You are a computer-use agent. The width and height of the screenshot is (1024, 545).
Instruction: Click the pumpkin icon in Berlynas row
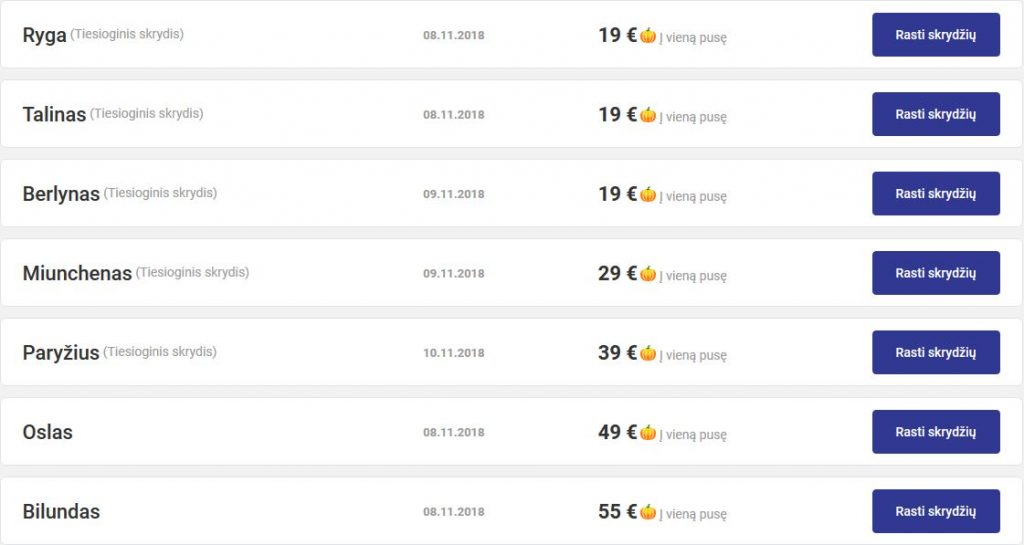point(648,194)
